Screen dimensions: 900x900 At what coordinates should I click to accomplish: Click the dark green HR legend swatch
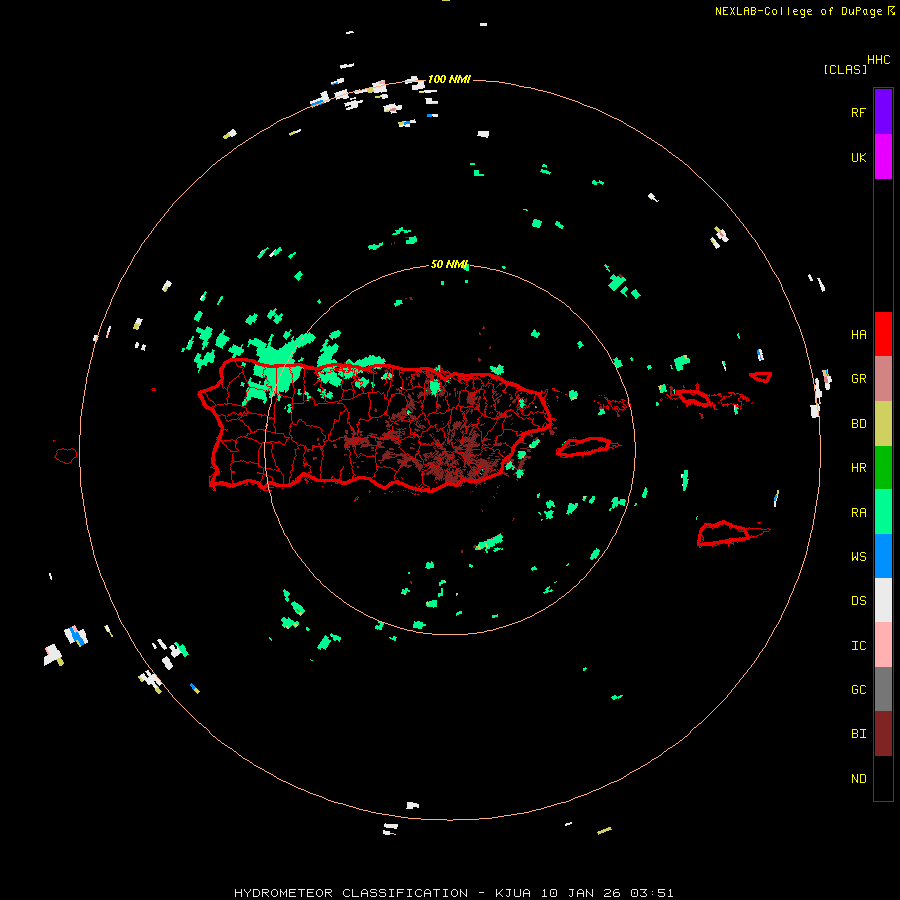click(x=883, y=468)
